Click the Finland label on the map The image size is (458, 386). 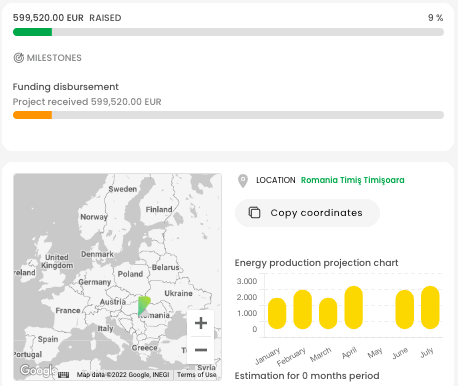(159, 209)
